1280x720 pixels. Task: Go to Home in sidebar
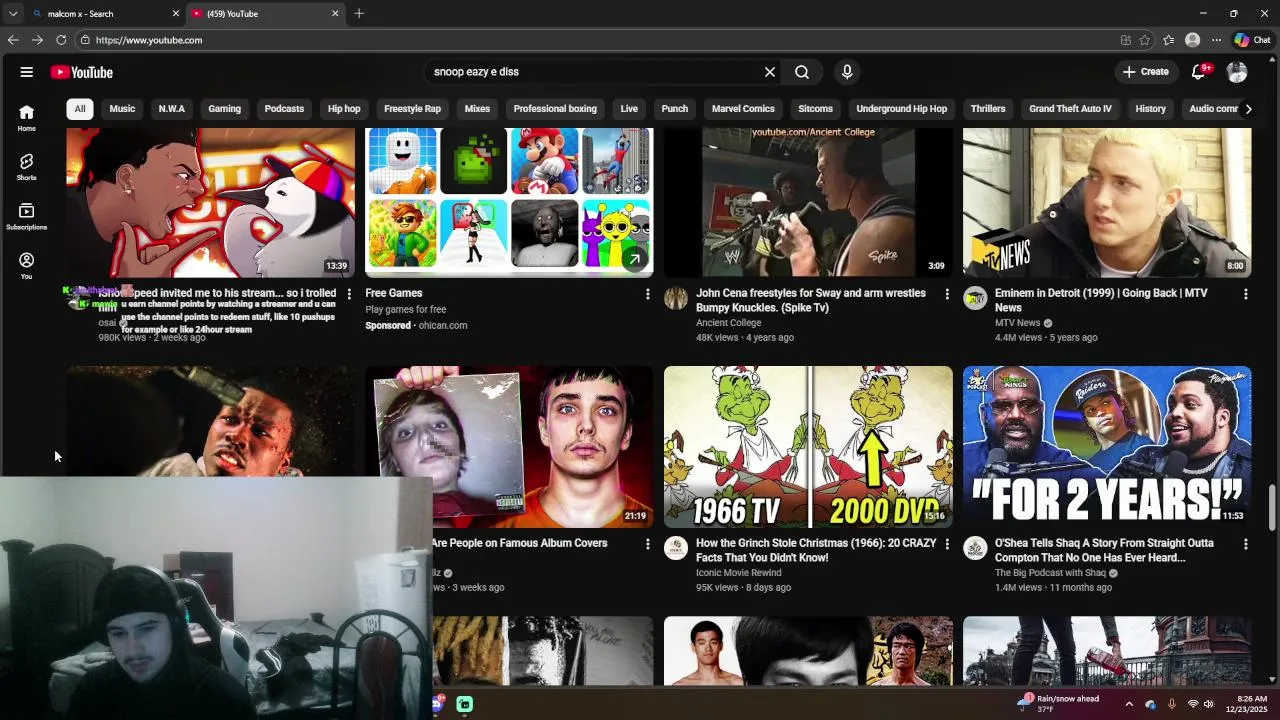pyautogui.click(x=26, y=118)
